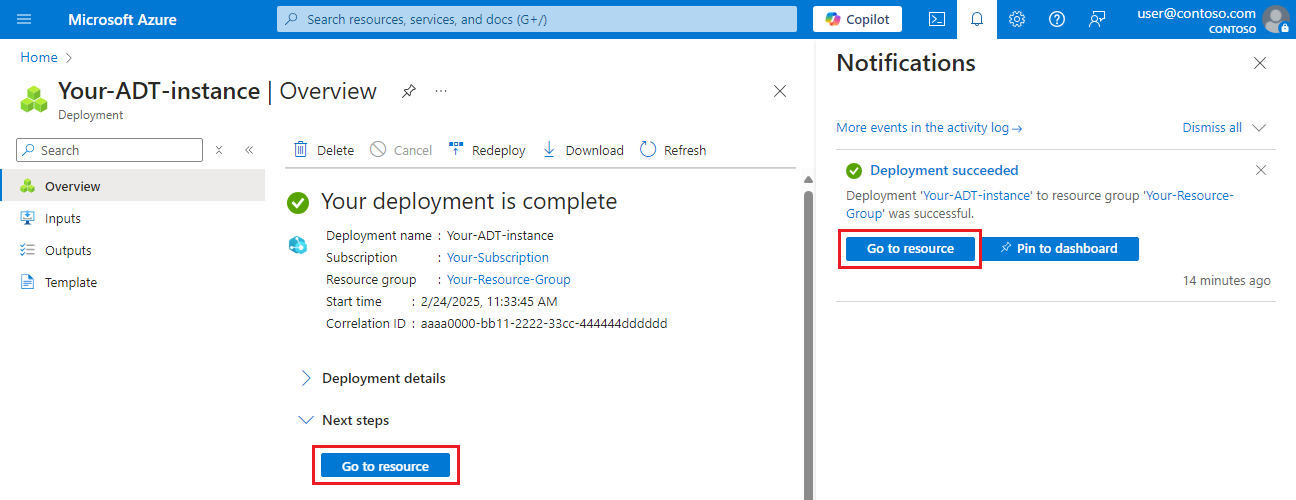Select Inputs in the left menu

tap(63, 218)
